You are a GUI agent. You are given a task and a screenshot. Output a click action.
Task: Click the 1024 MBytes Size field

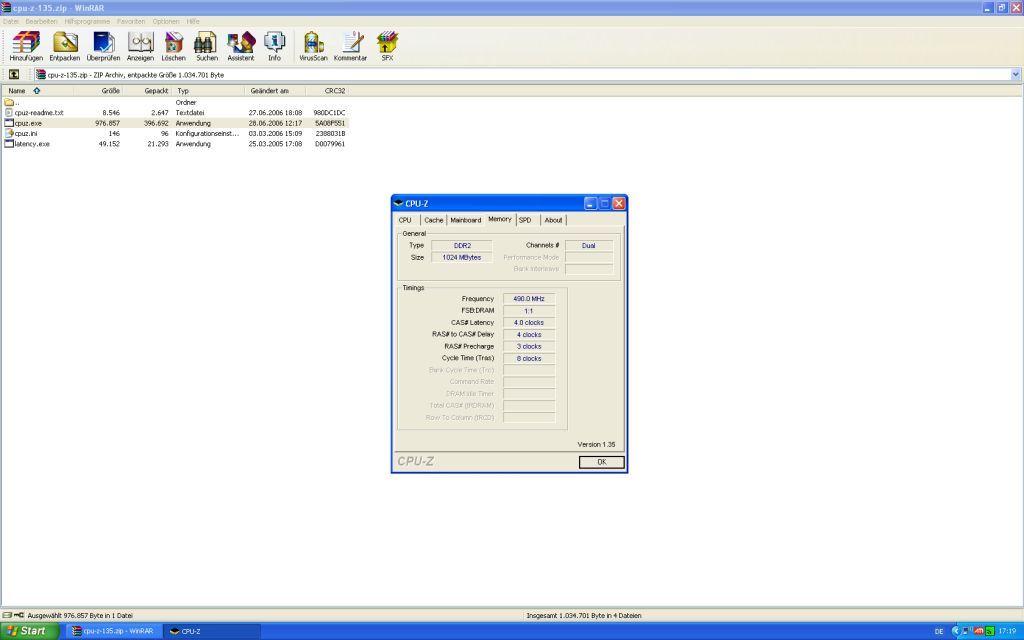point(462,257)
